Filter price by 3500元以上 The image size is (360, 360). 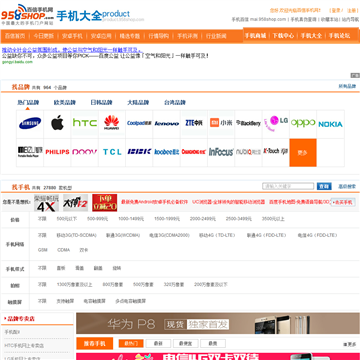(273, 219)
